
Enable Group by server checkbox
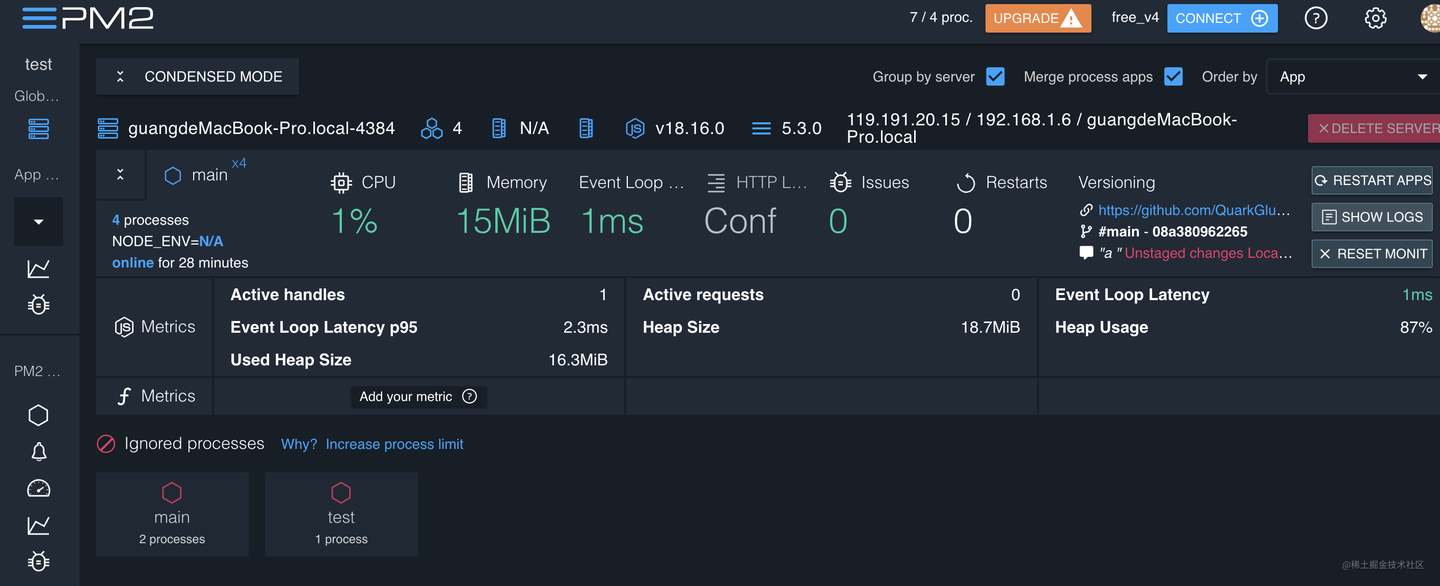coord(996,76)
